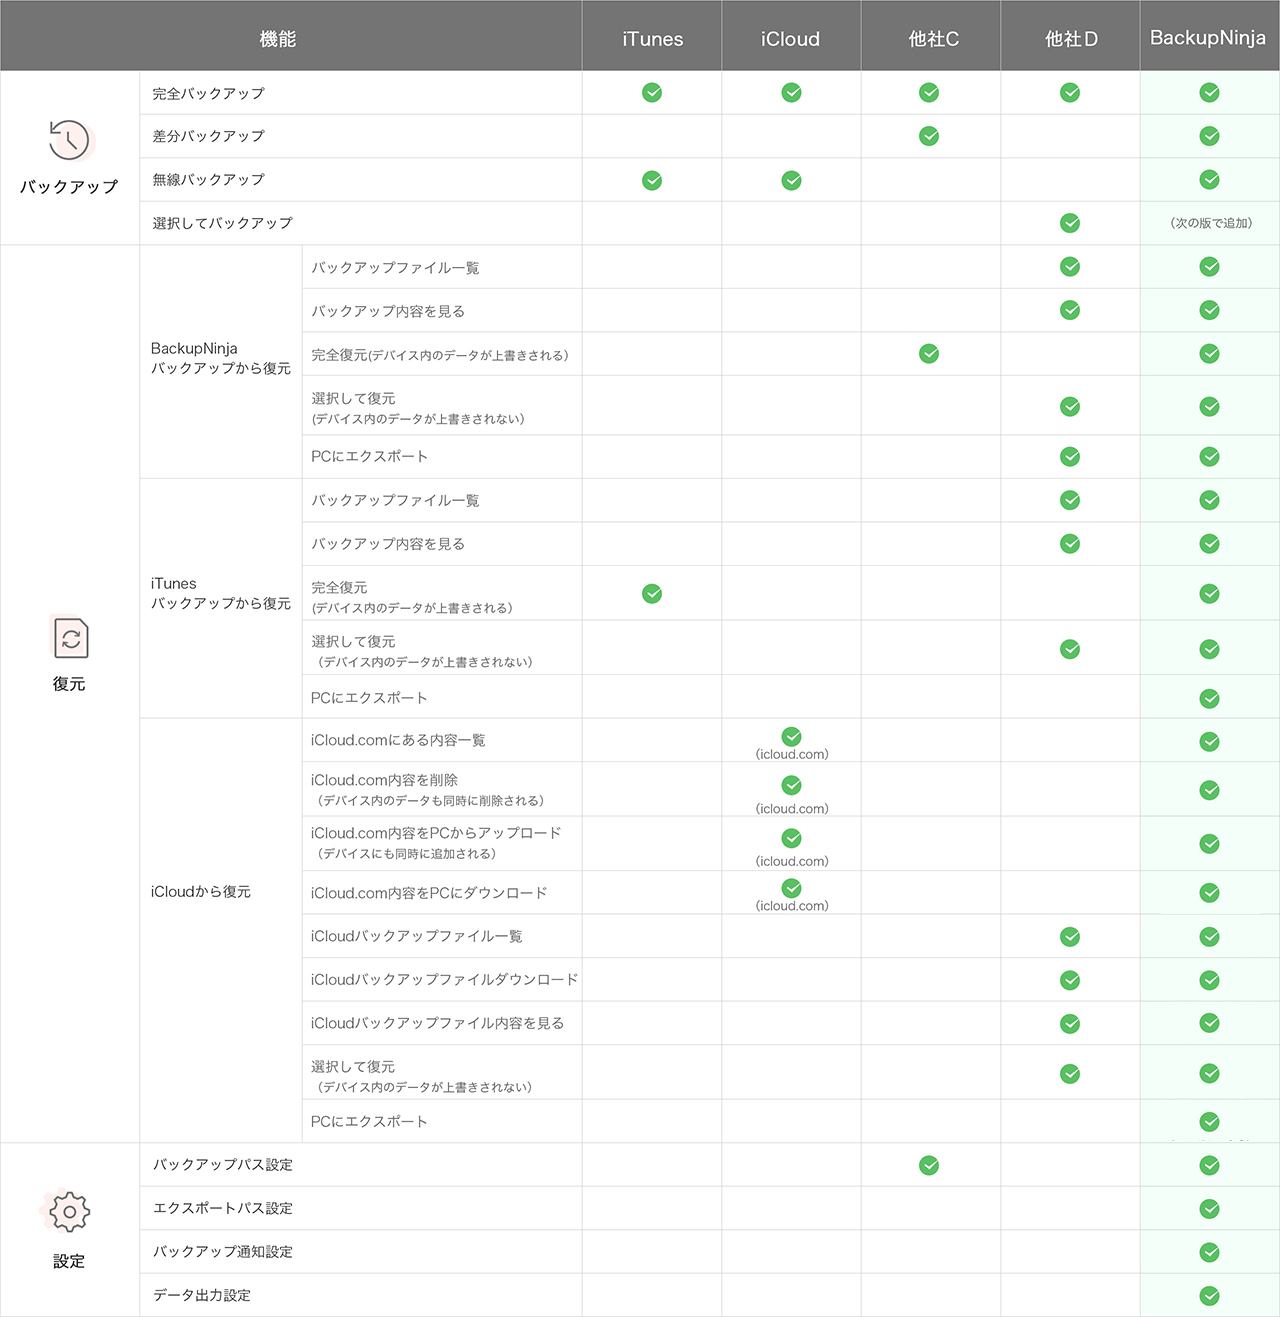Click 他社D checkmark in 完全バックアップ row
Screen dimensions: 1280x1317
[x=1070, y=92]
